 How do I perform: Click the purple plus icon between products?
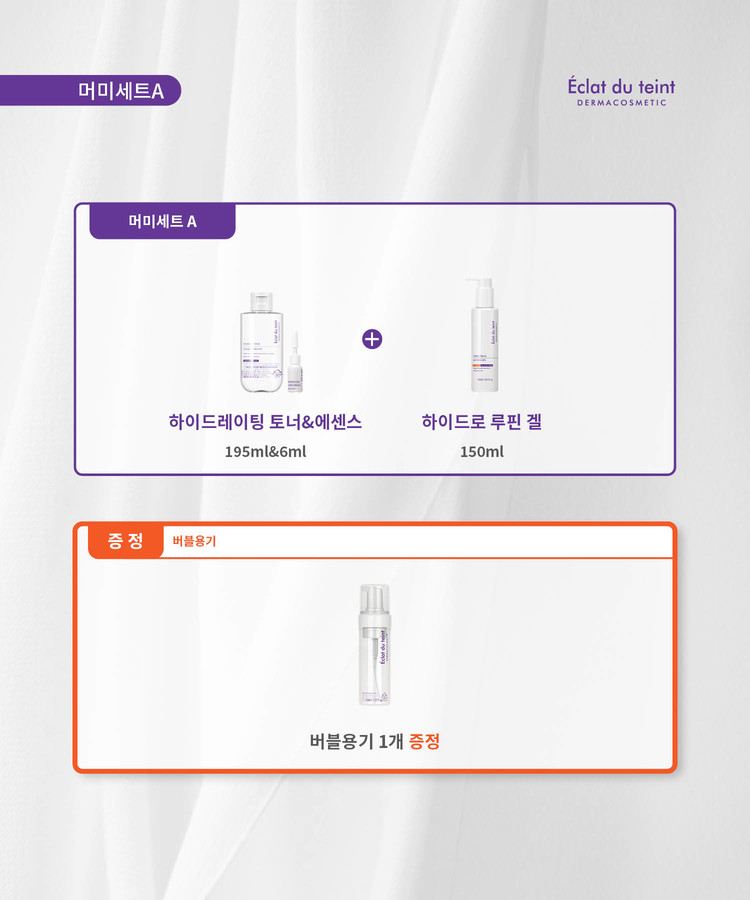click(372, 339)
